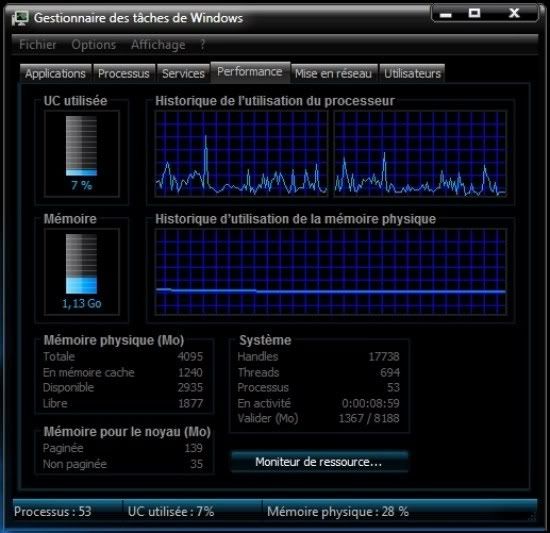
Task: Click the Threads value 694
Action: tap(390, 372)
